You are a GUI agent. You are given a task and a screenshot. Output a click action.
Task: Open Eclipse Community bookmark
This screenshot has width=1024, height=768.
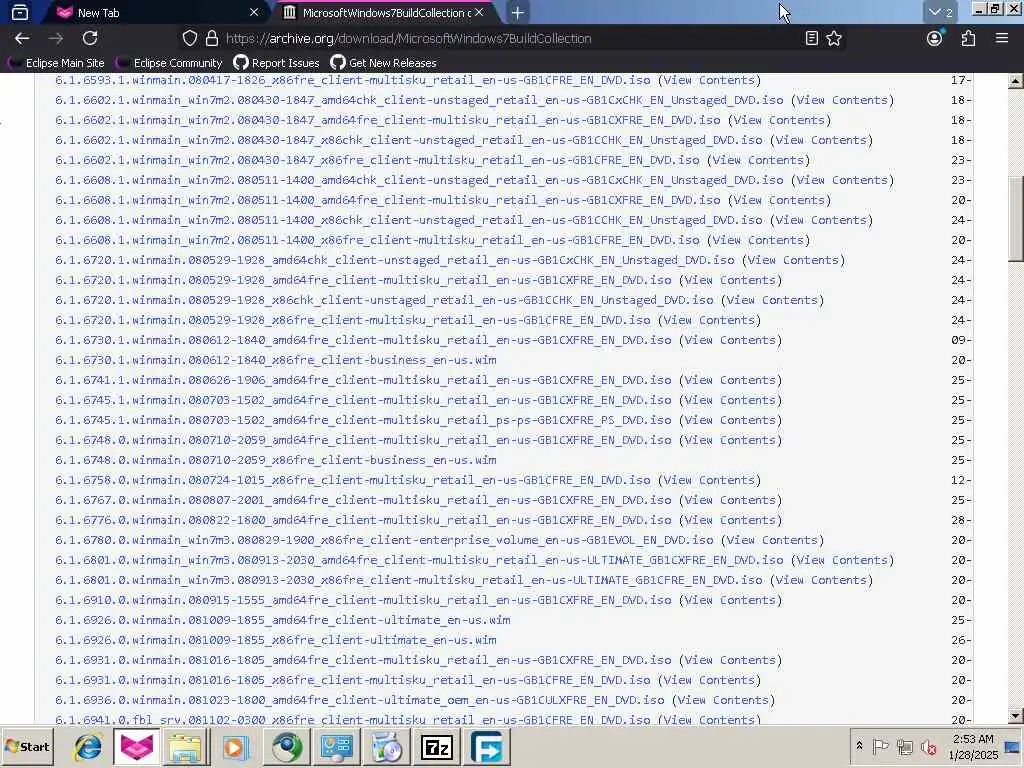coord(169,63)
